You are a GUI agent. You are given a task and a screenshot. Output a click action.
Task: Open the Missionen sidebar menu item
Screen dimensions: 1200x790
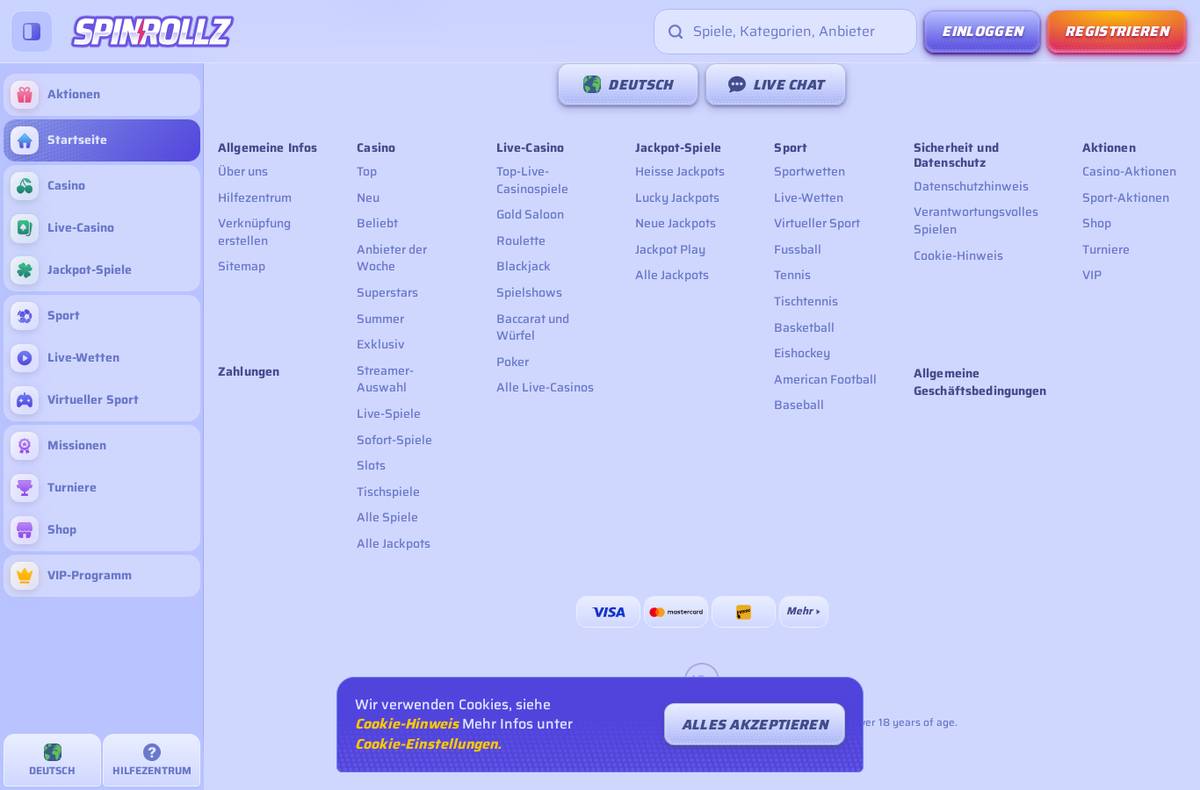click(x=102, y=446)
